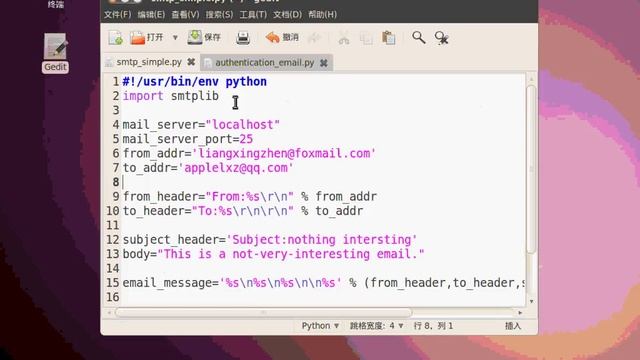Open the 文件(F) menu
The height and width of the screenshot is (360, 640).
point(117,15)
